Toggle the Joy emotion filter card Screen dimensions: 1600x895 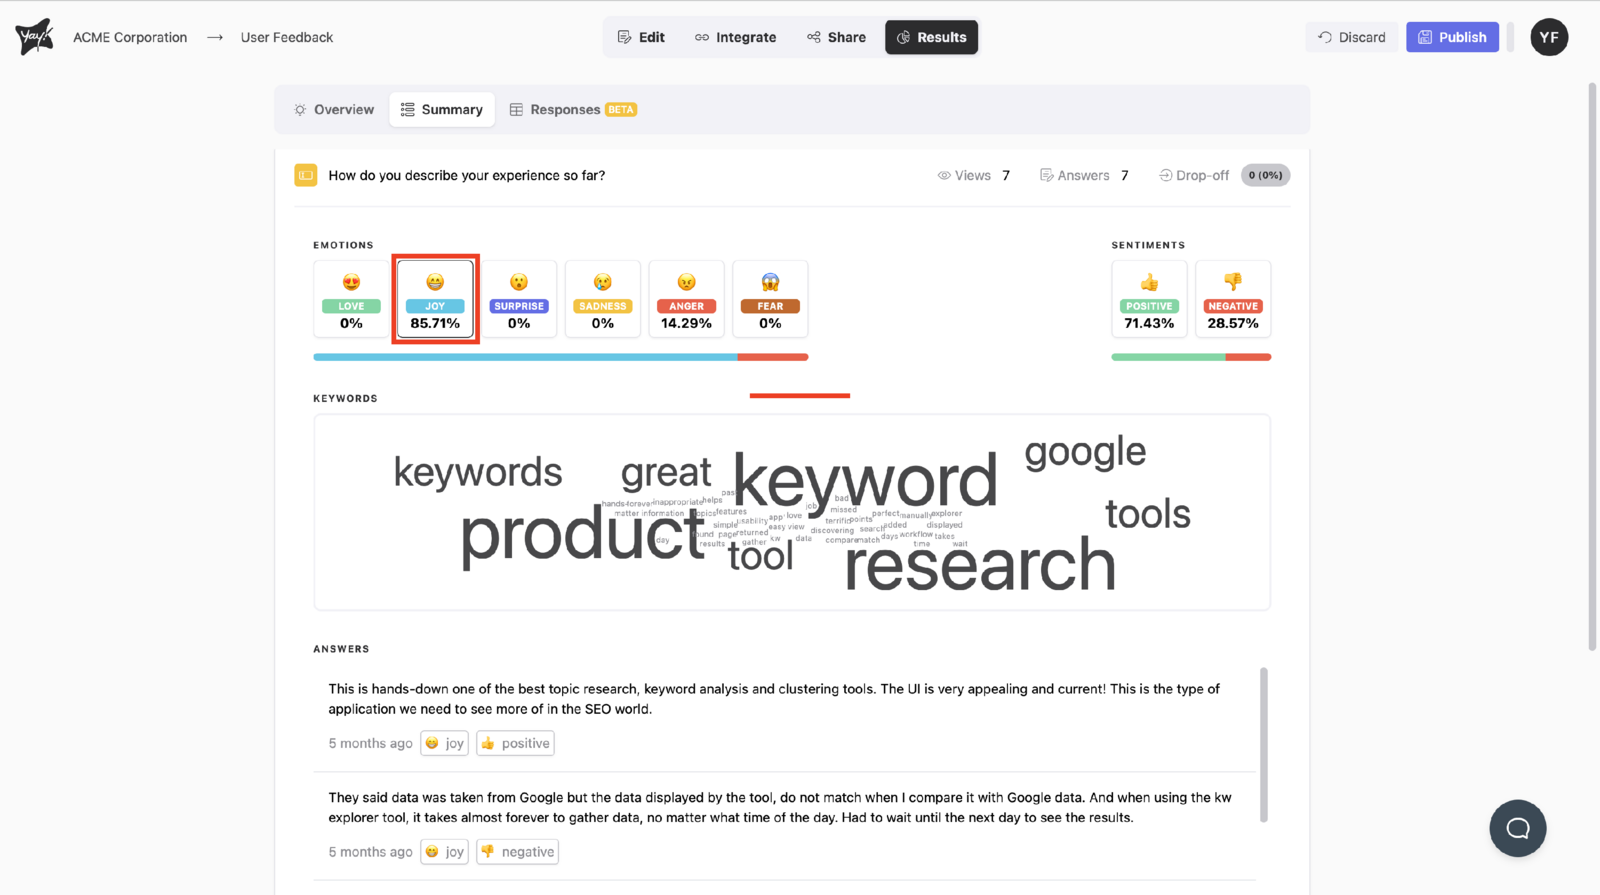[435, 299]
